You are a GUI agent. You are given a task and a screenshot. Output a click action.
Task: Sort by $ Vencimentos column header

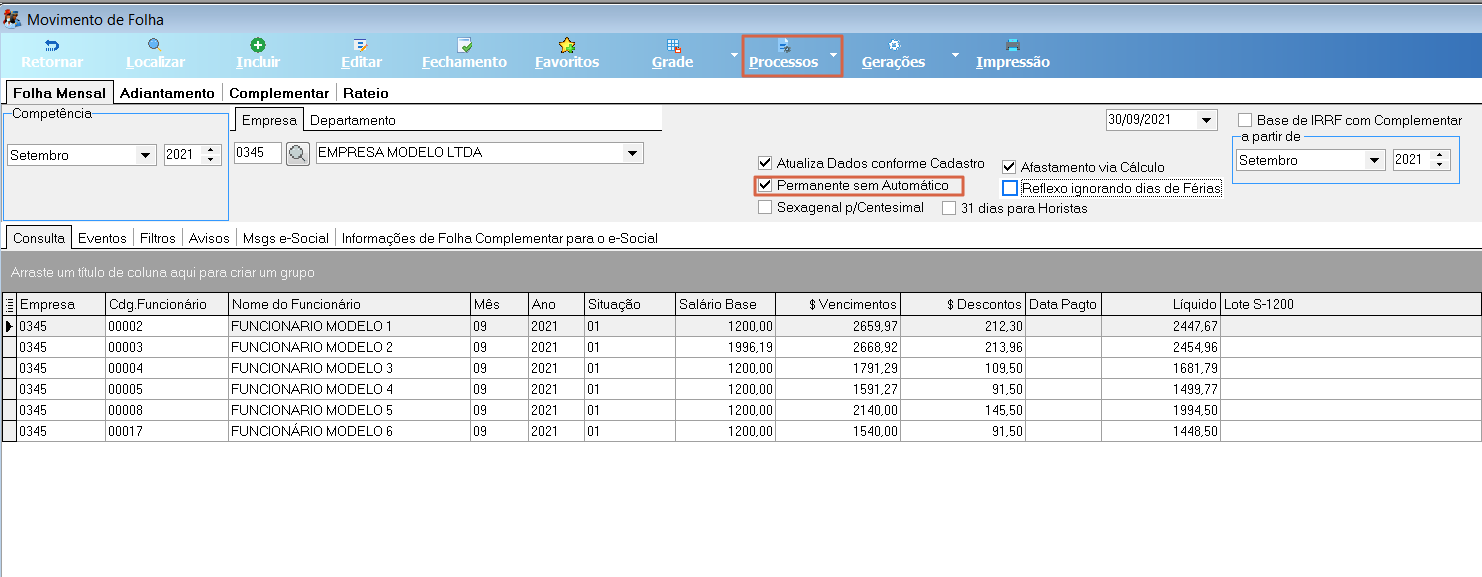(838, 304)
